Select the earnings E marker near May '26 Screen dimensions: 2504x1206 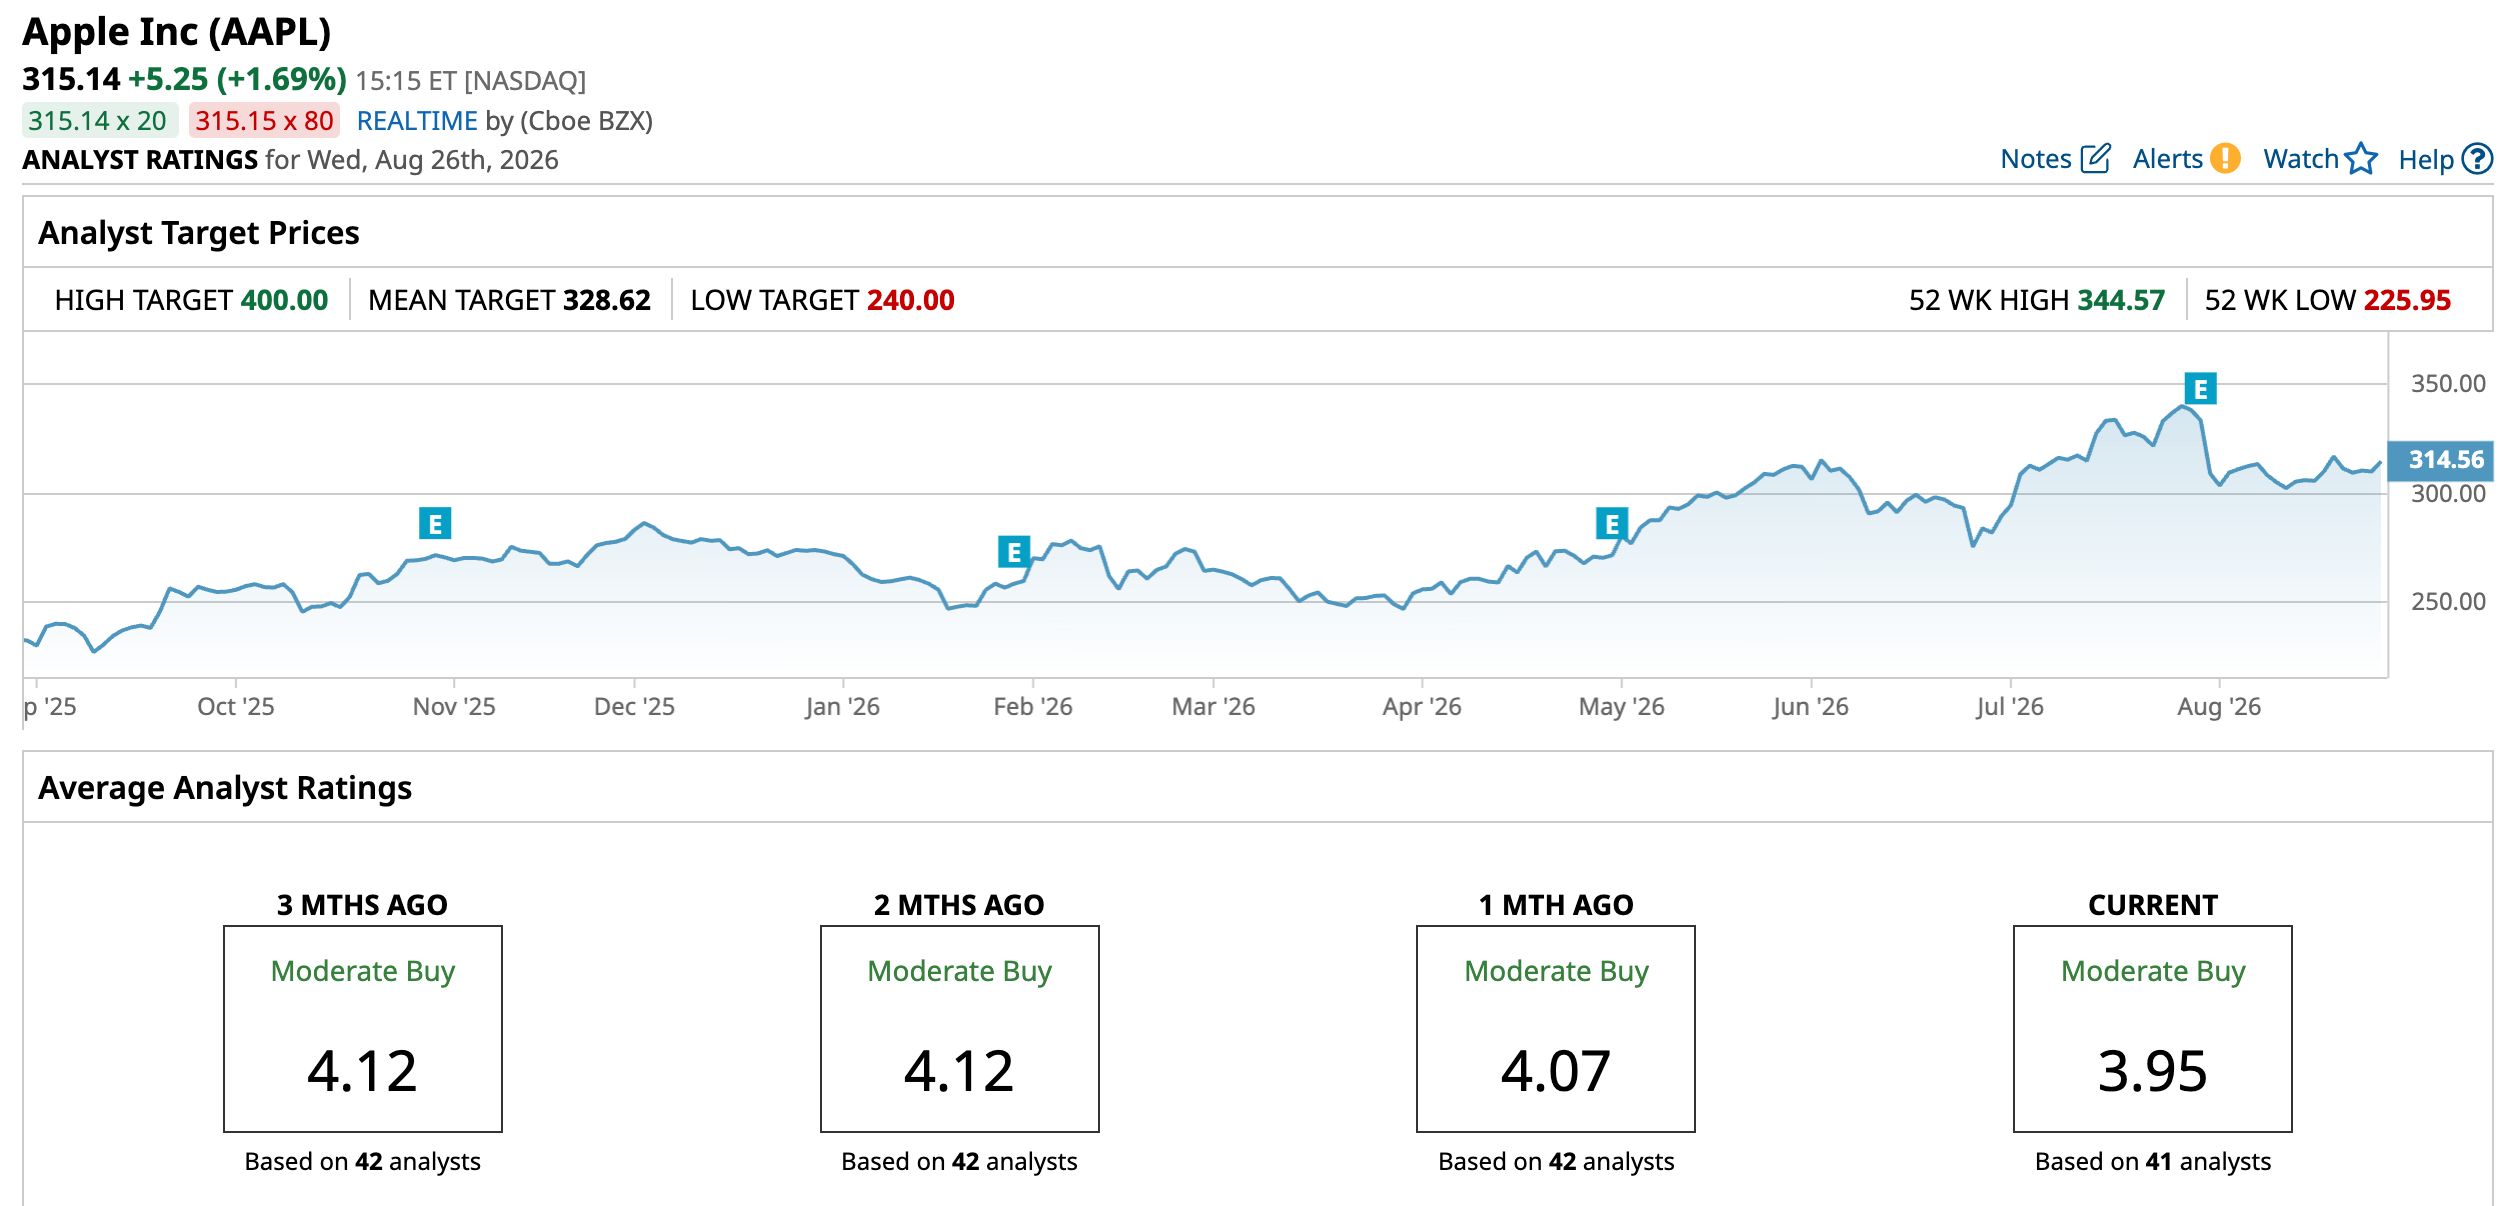click(1612, 523)
